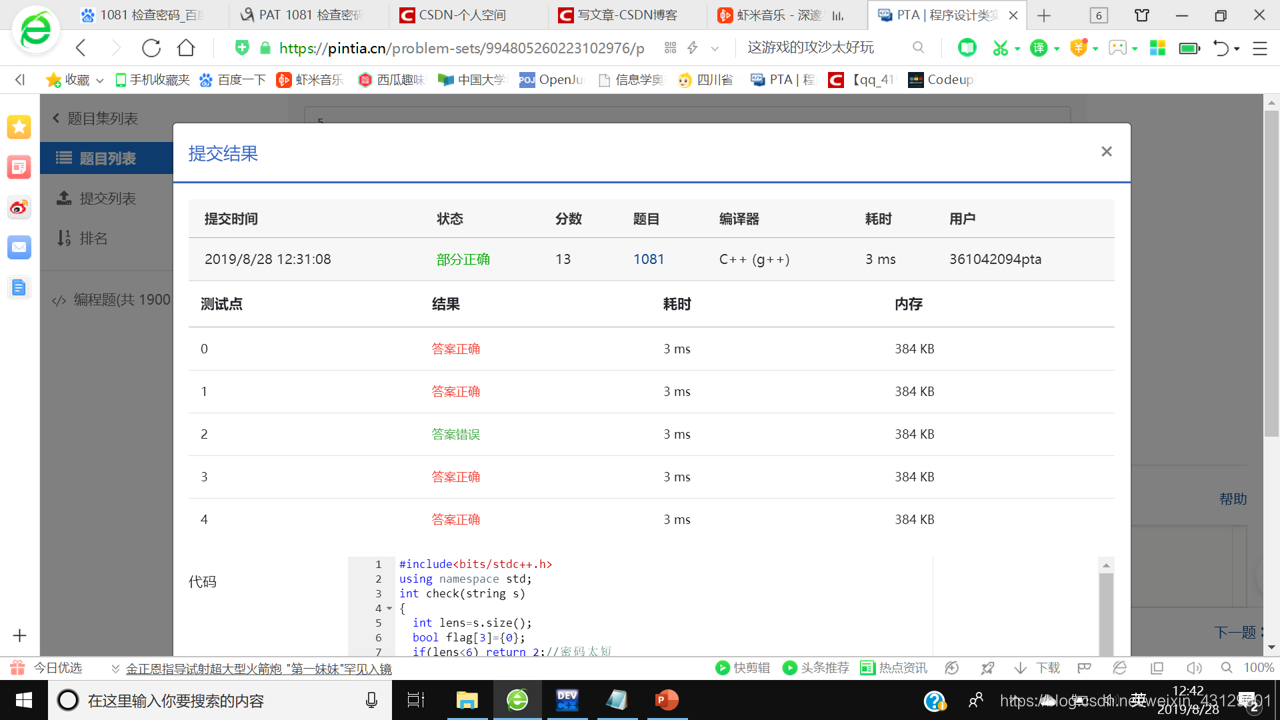The height and width of the screenshot is (720, 1280).
Task: Open the browser hamburger menu
Action: [1260, 47]
